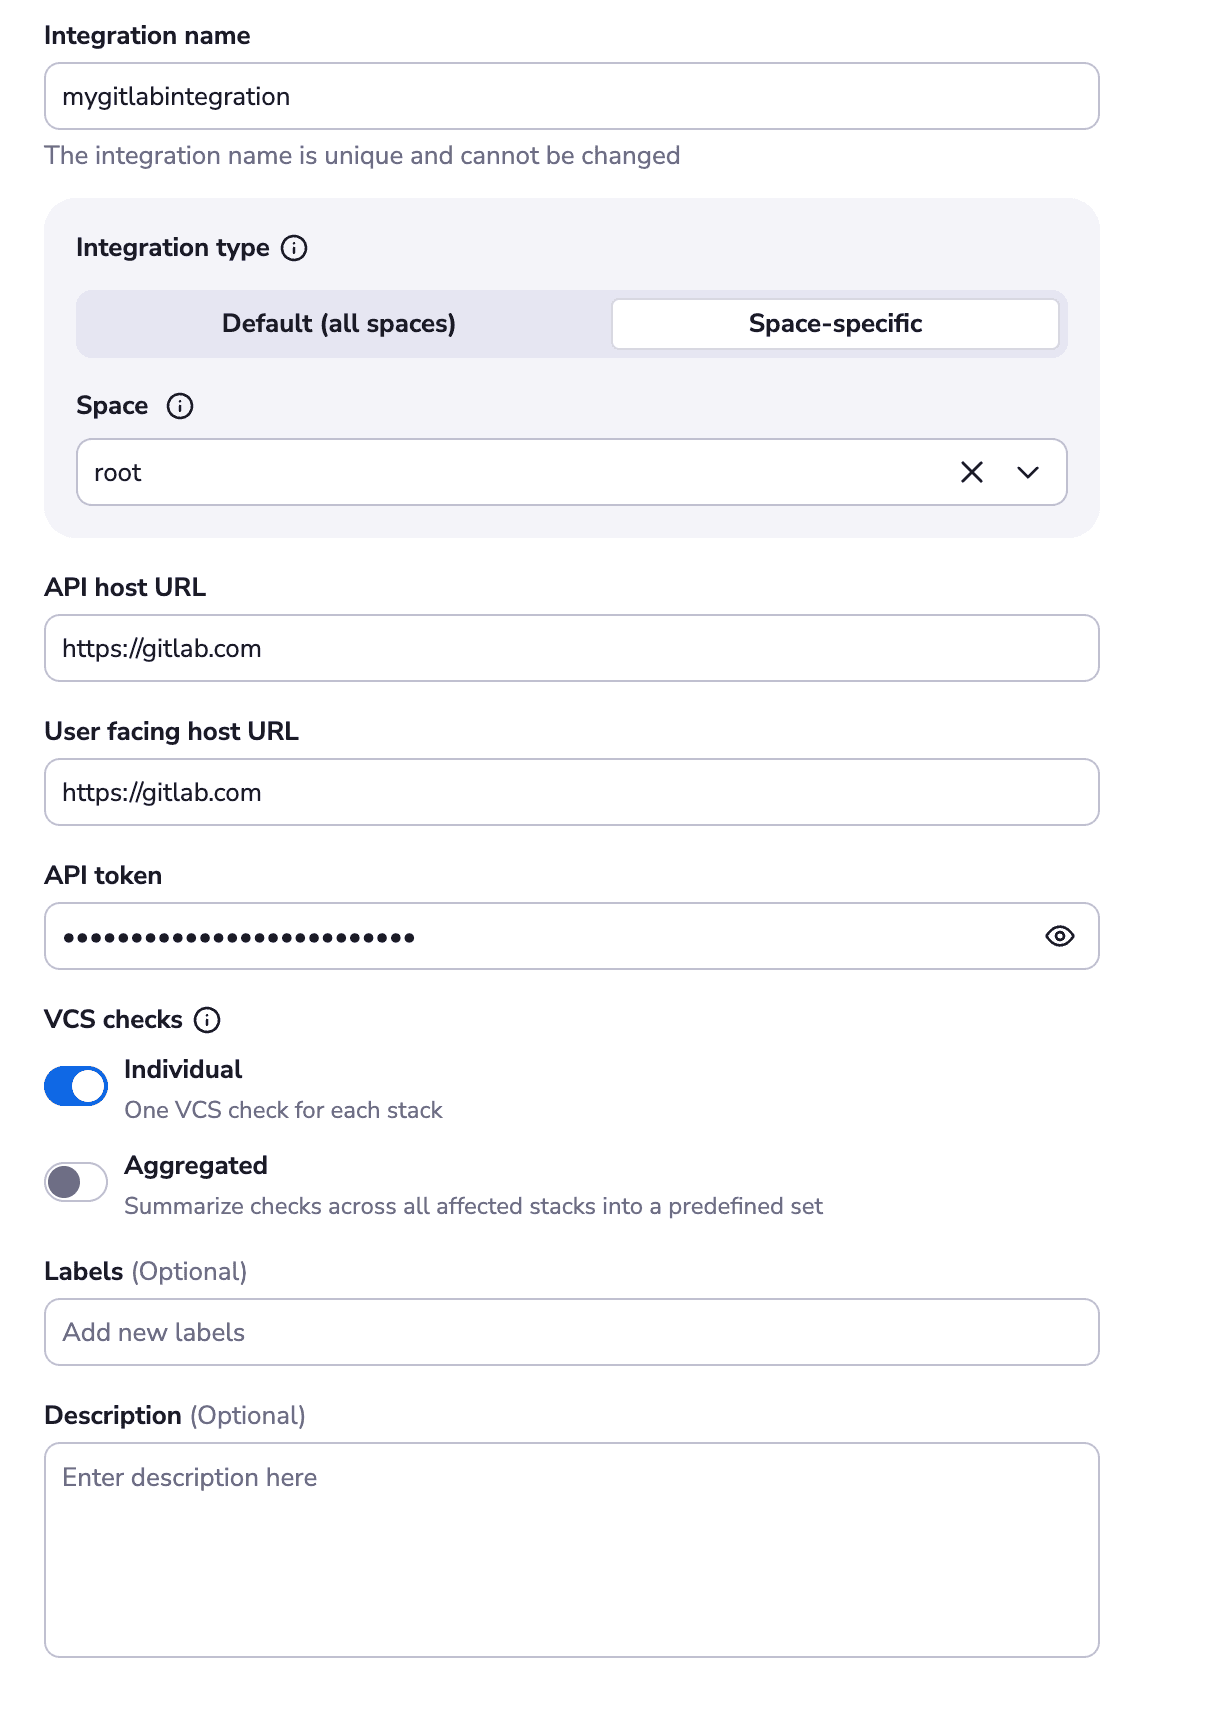Click the Integration type heading
1210x1734 pixels.
[173, 248]
